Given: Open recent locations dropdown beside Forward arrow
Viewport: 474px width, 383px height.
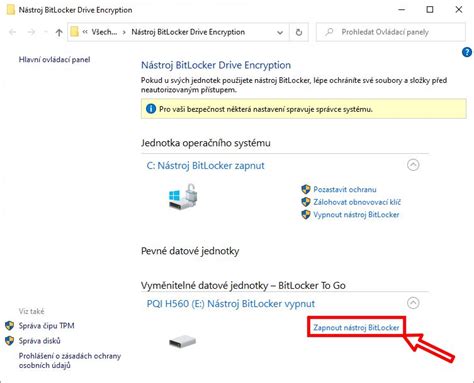Looking at the screenshot, I should [x=45, y=32].
